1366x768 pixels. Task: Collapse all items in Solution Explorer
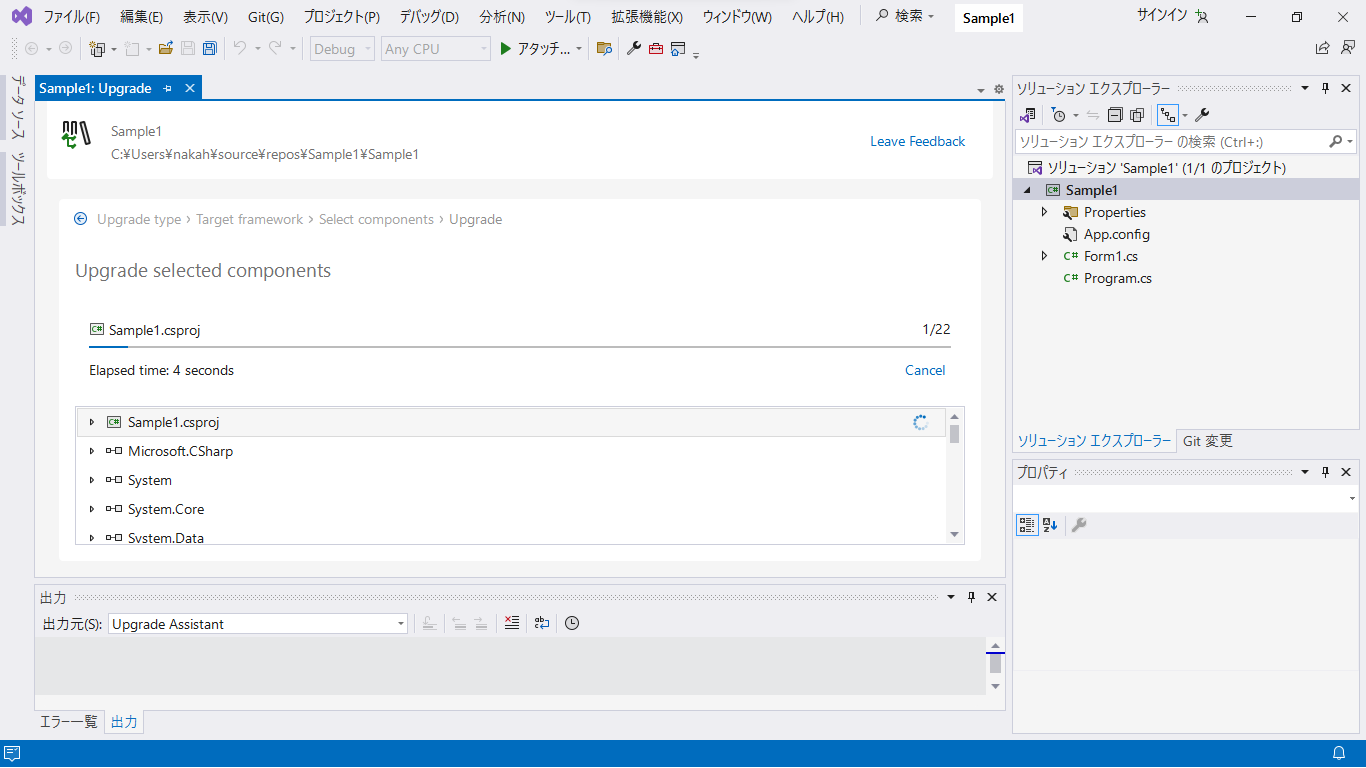(x=1115, y=115)
